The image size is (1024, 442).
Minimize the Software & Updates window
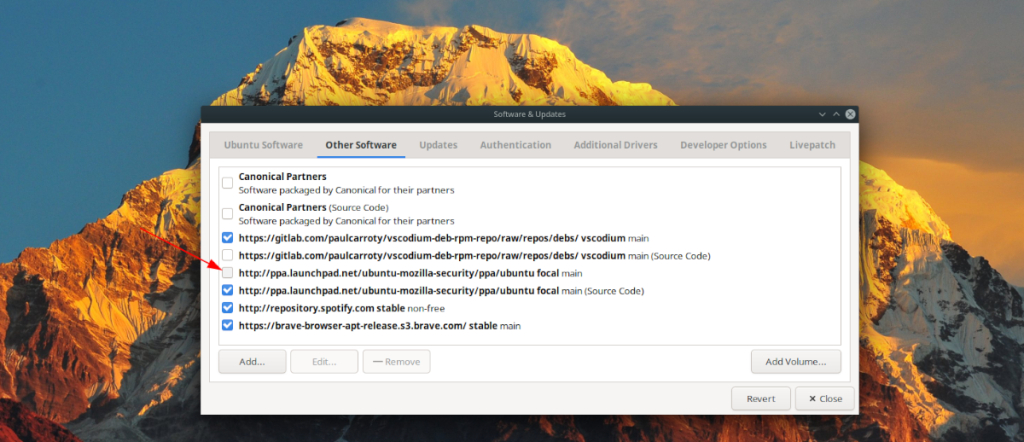[822, 114]
